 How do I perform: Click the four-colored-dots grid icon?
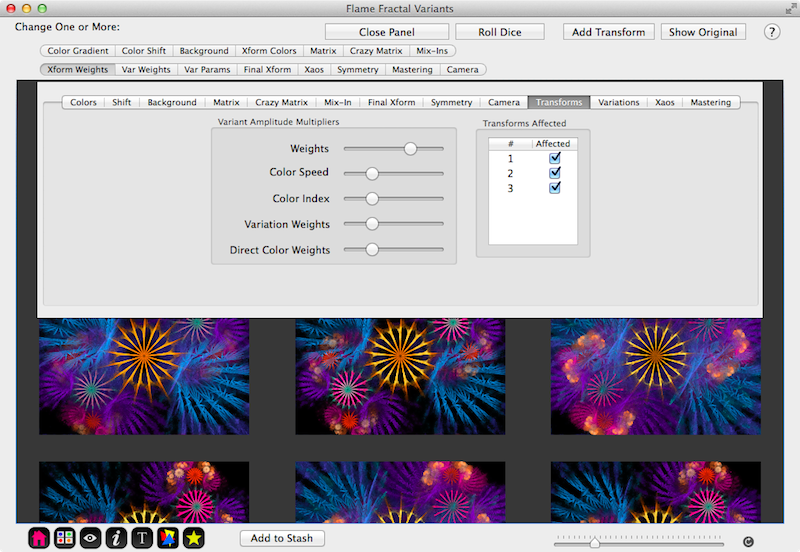[x=65, y=538]
